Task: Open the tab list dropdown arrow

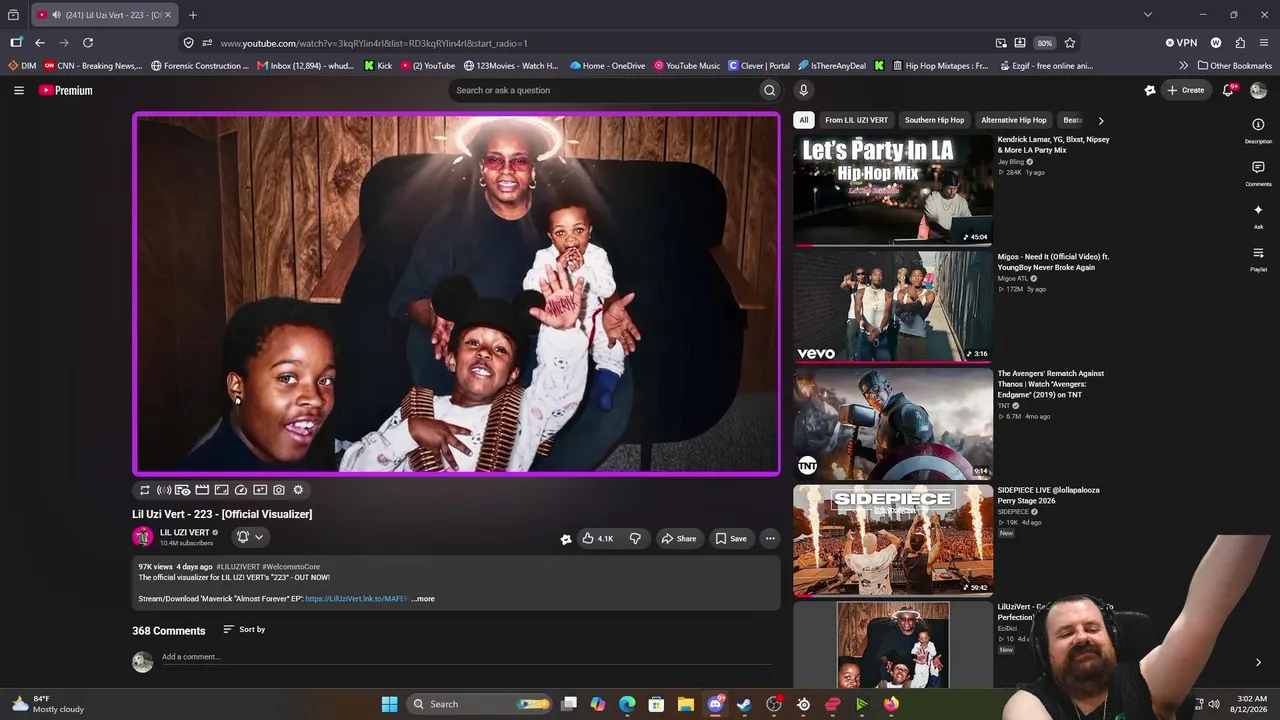Action: (x=1148, y=15)
